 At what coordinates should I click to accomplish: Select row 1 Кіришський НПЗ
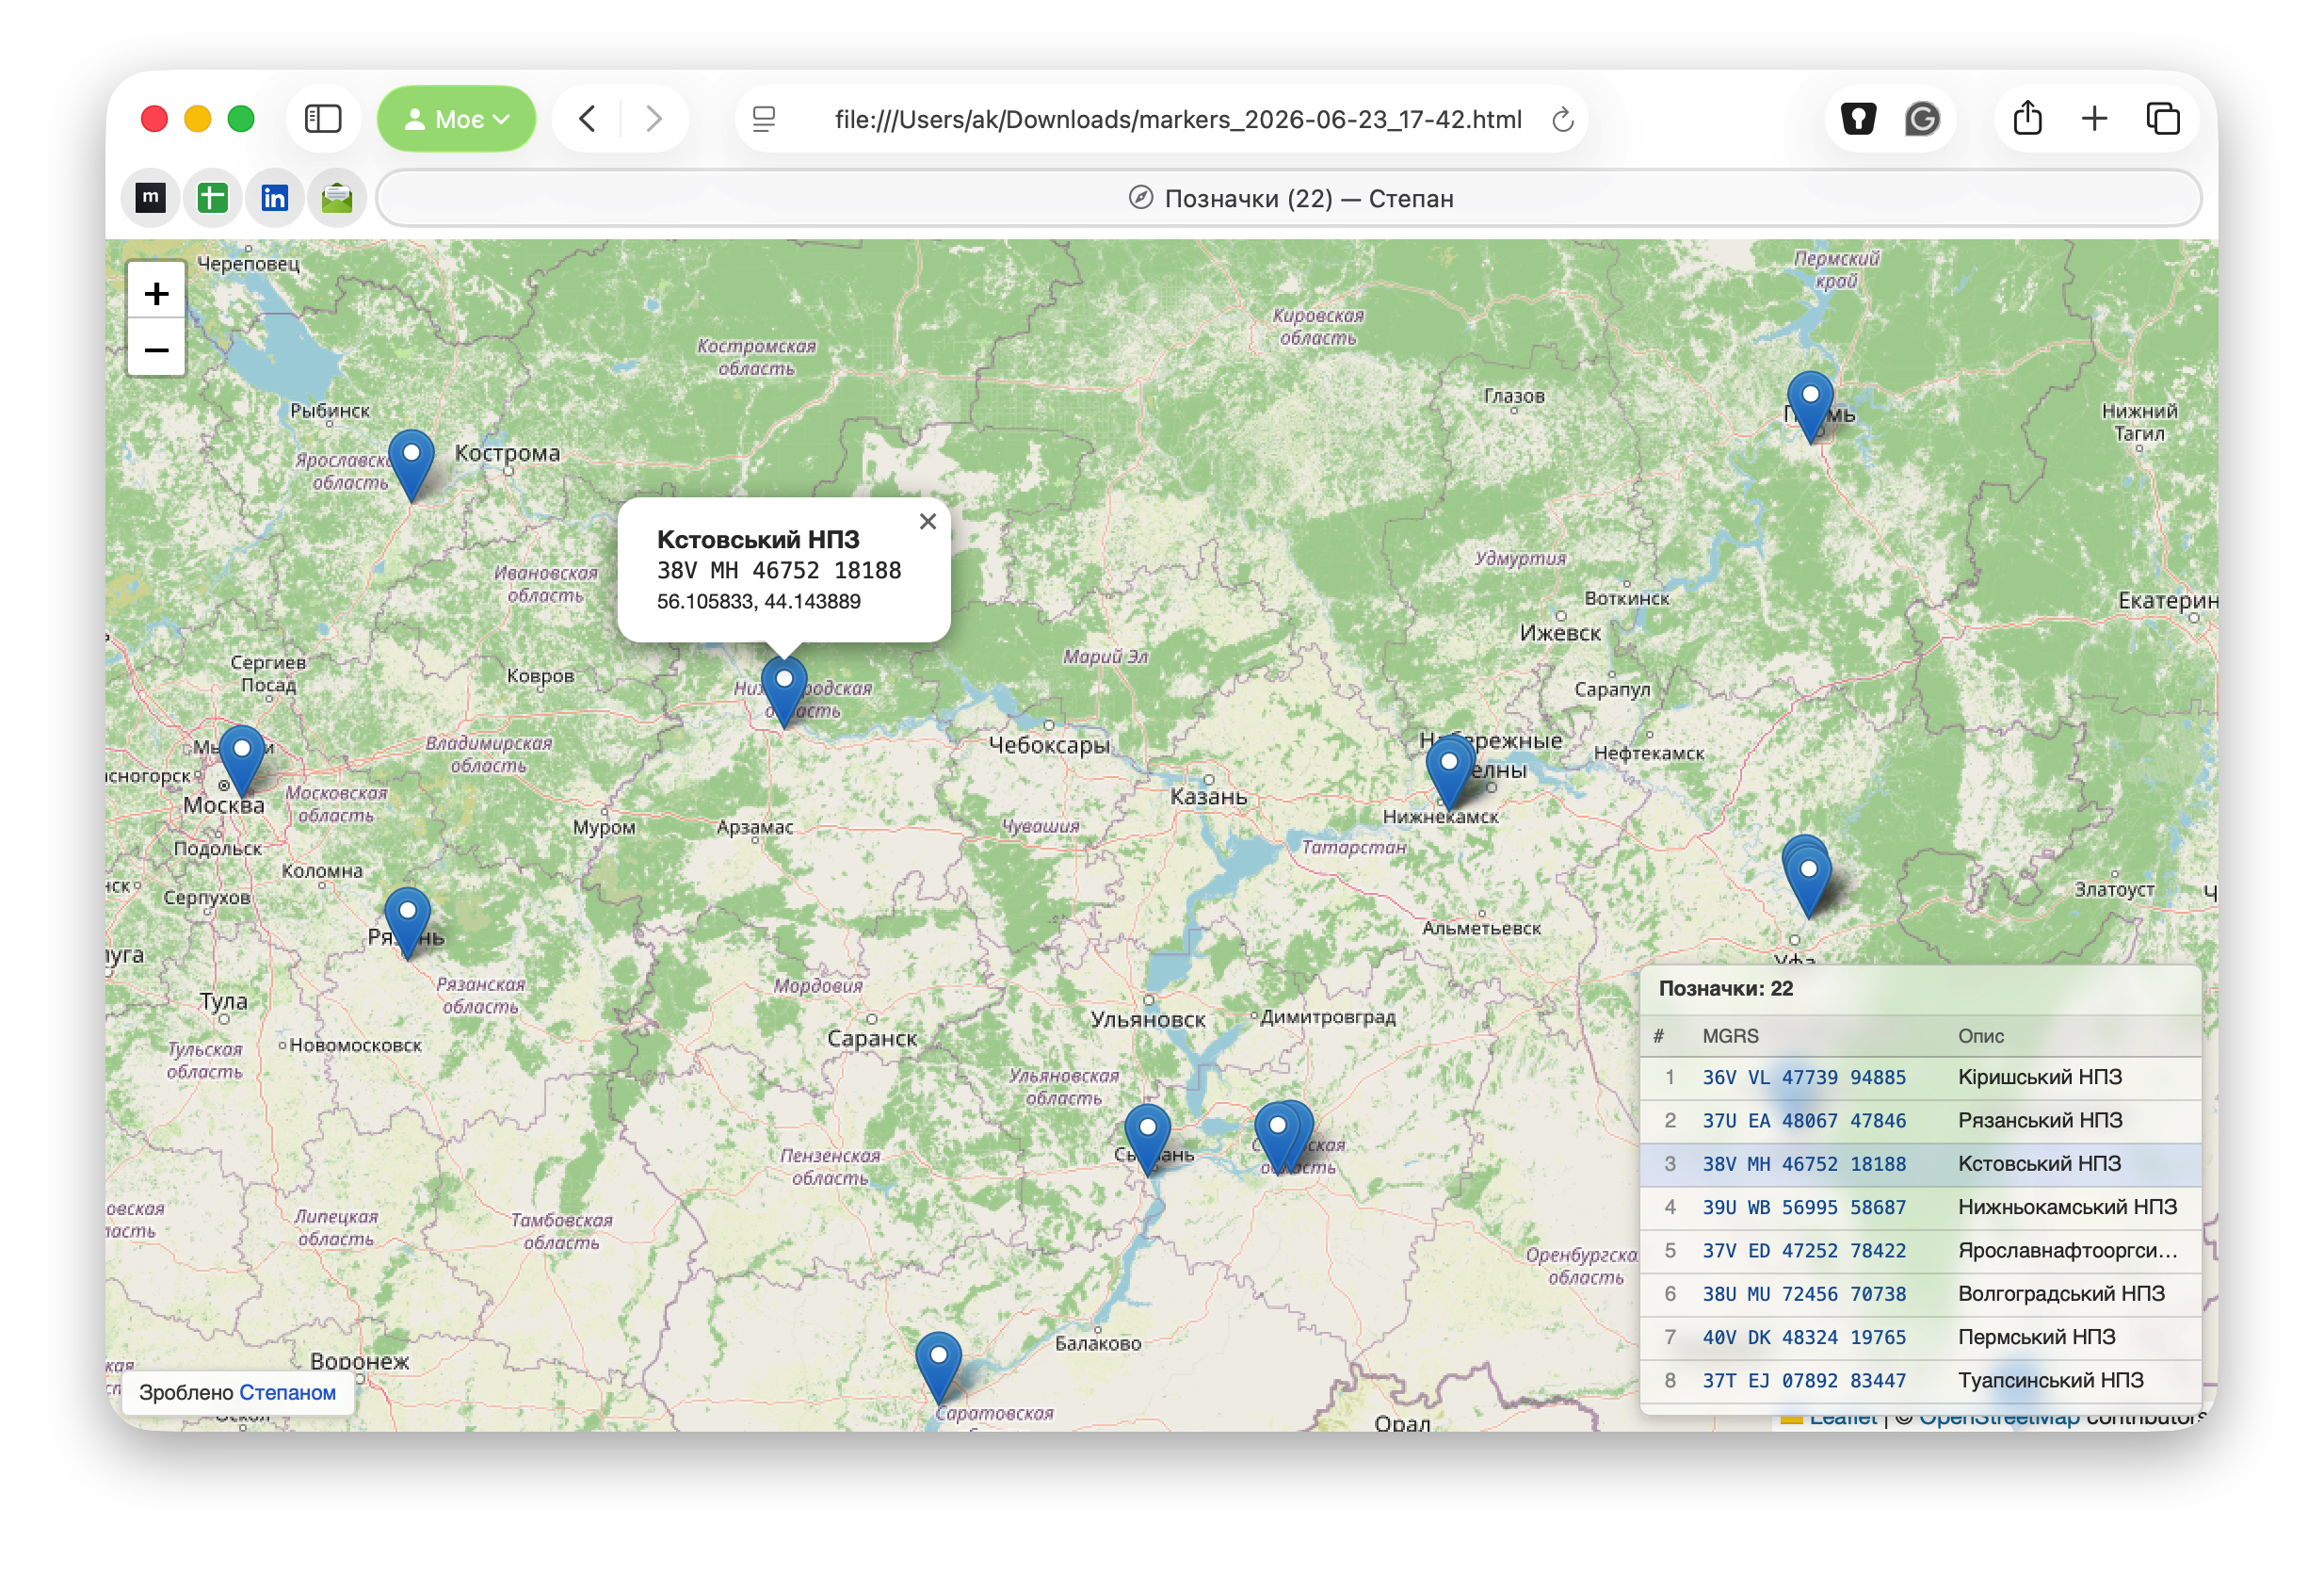click(x=1920, y=1077)
